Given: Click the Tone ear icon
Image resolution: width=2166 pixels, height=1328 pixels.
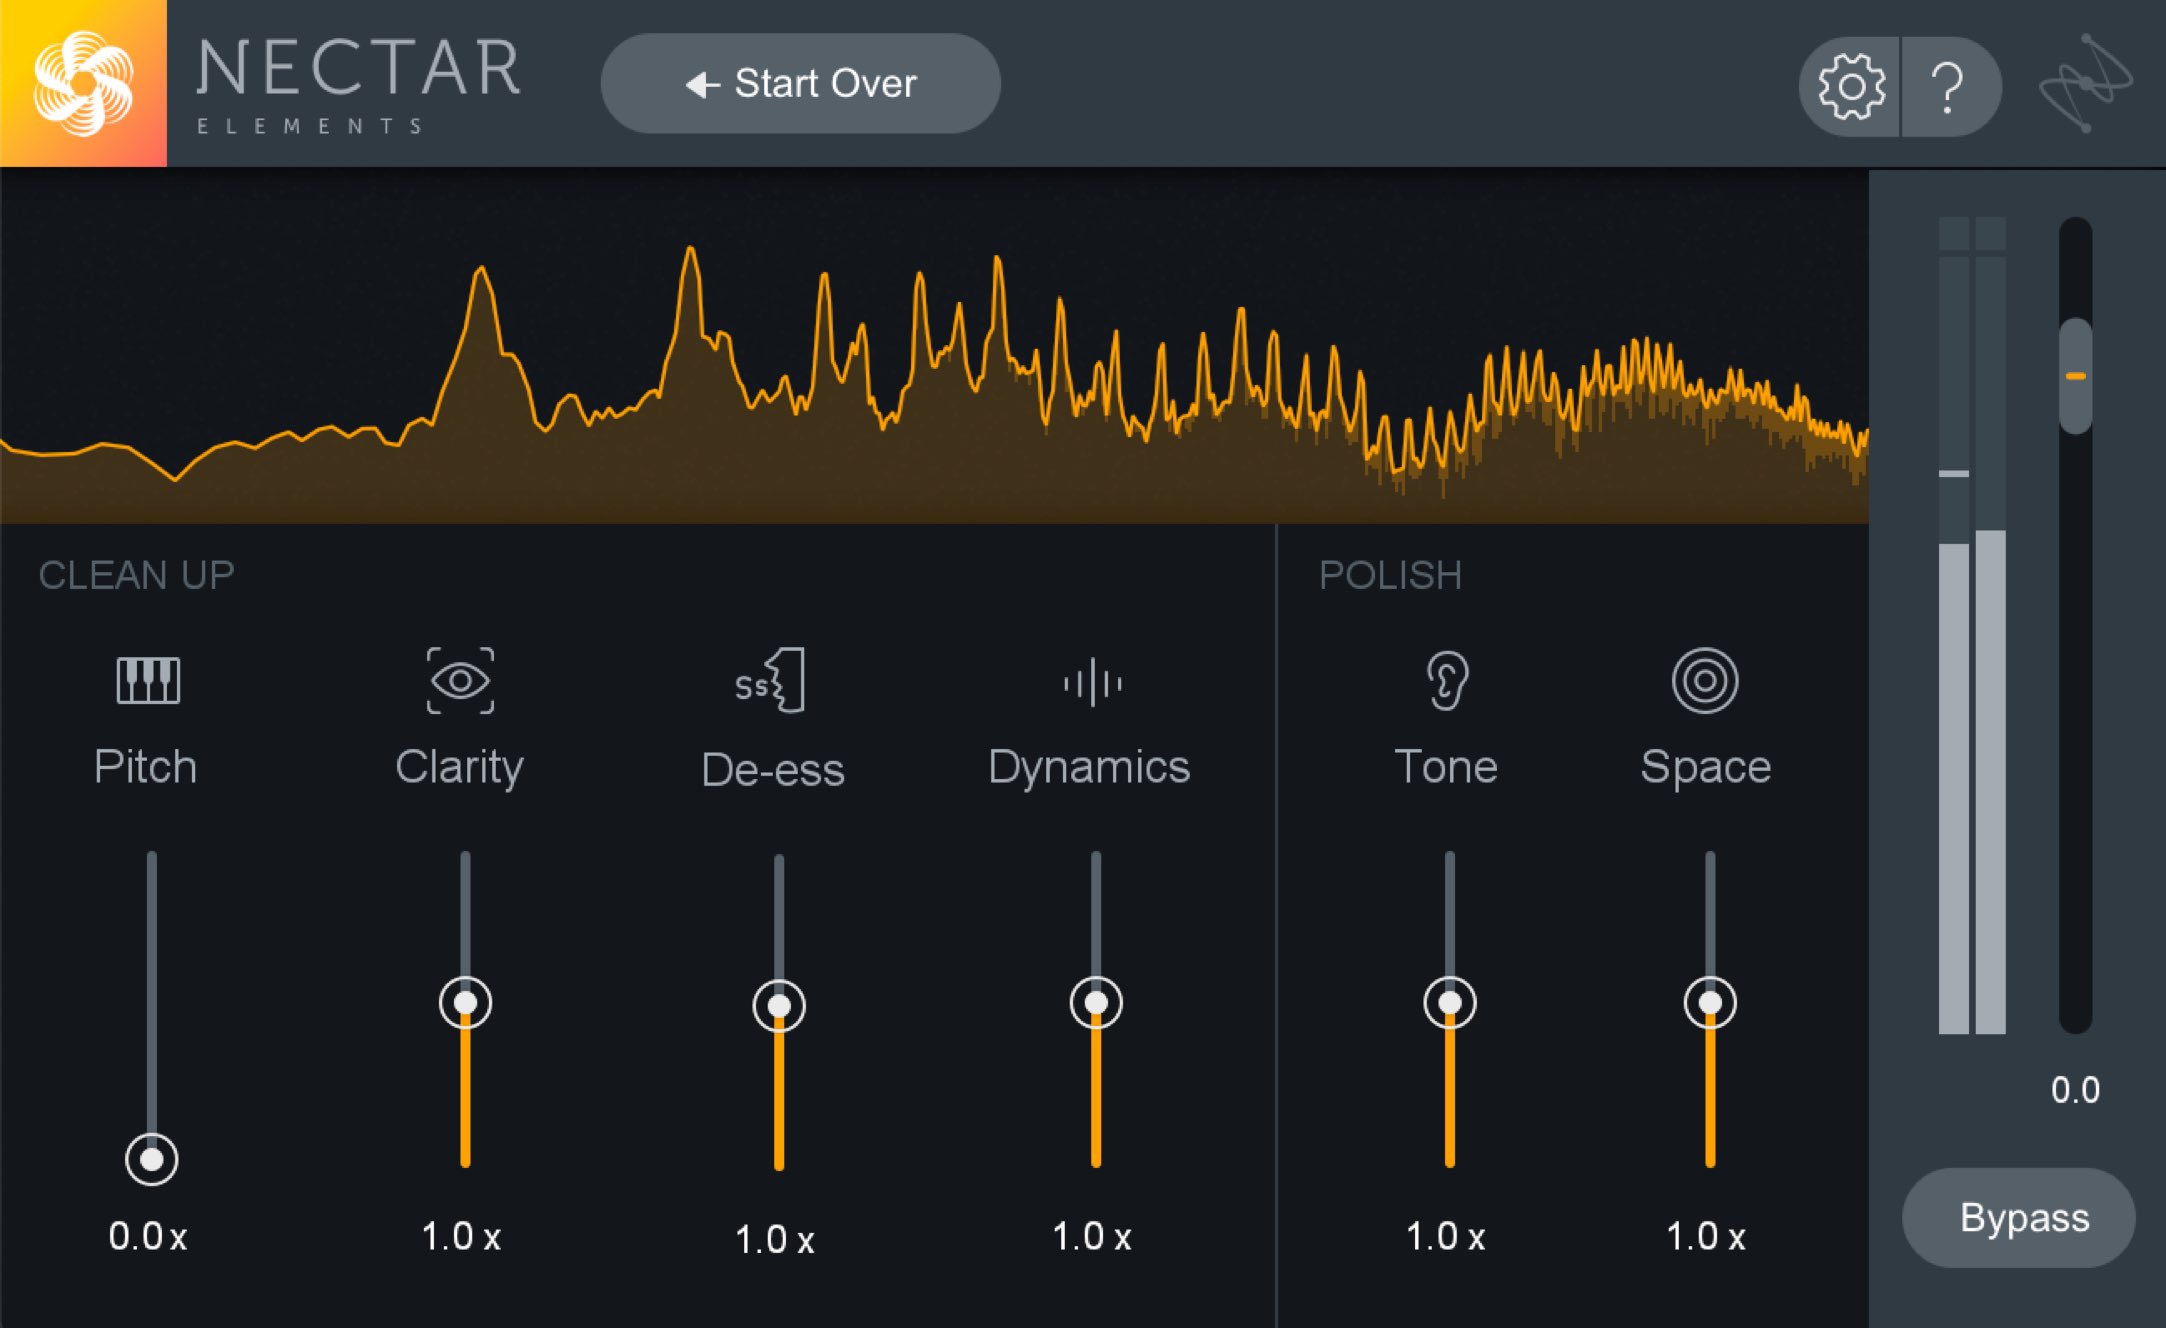Looking at the screenshot, I should pos(1447,681).
